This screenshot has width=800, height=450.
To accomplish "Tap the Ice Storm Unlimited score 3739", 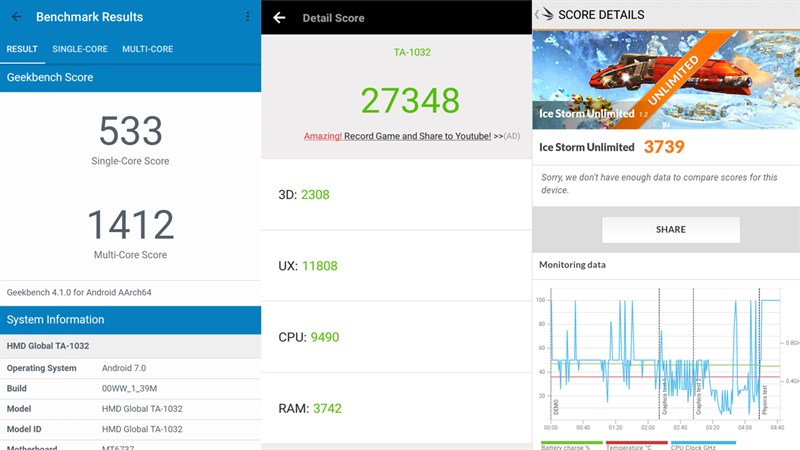I will [664, 147].
